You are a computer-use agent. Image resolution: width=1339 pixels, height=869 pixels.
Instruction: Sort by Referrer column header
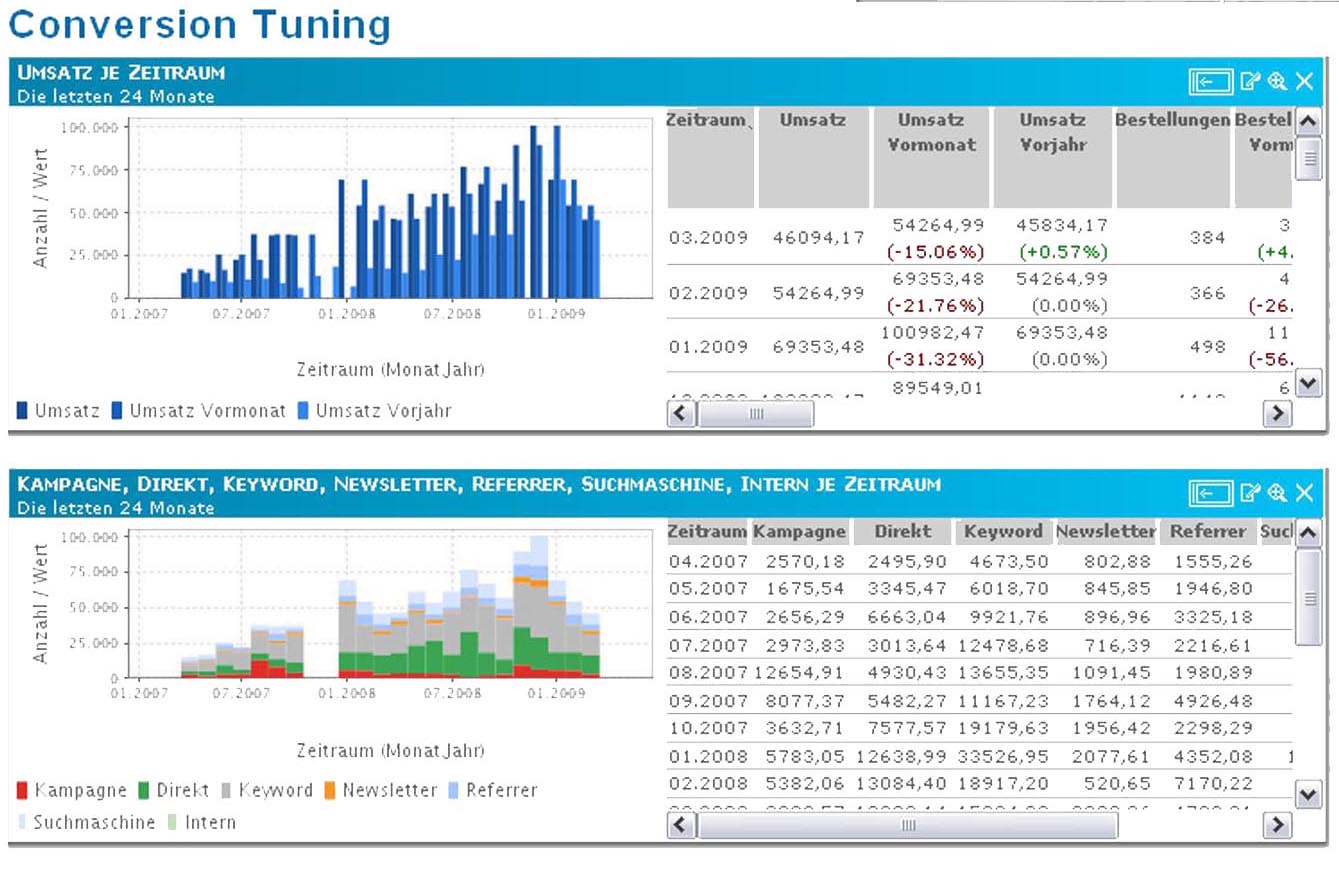tap(1207, 532)
